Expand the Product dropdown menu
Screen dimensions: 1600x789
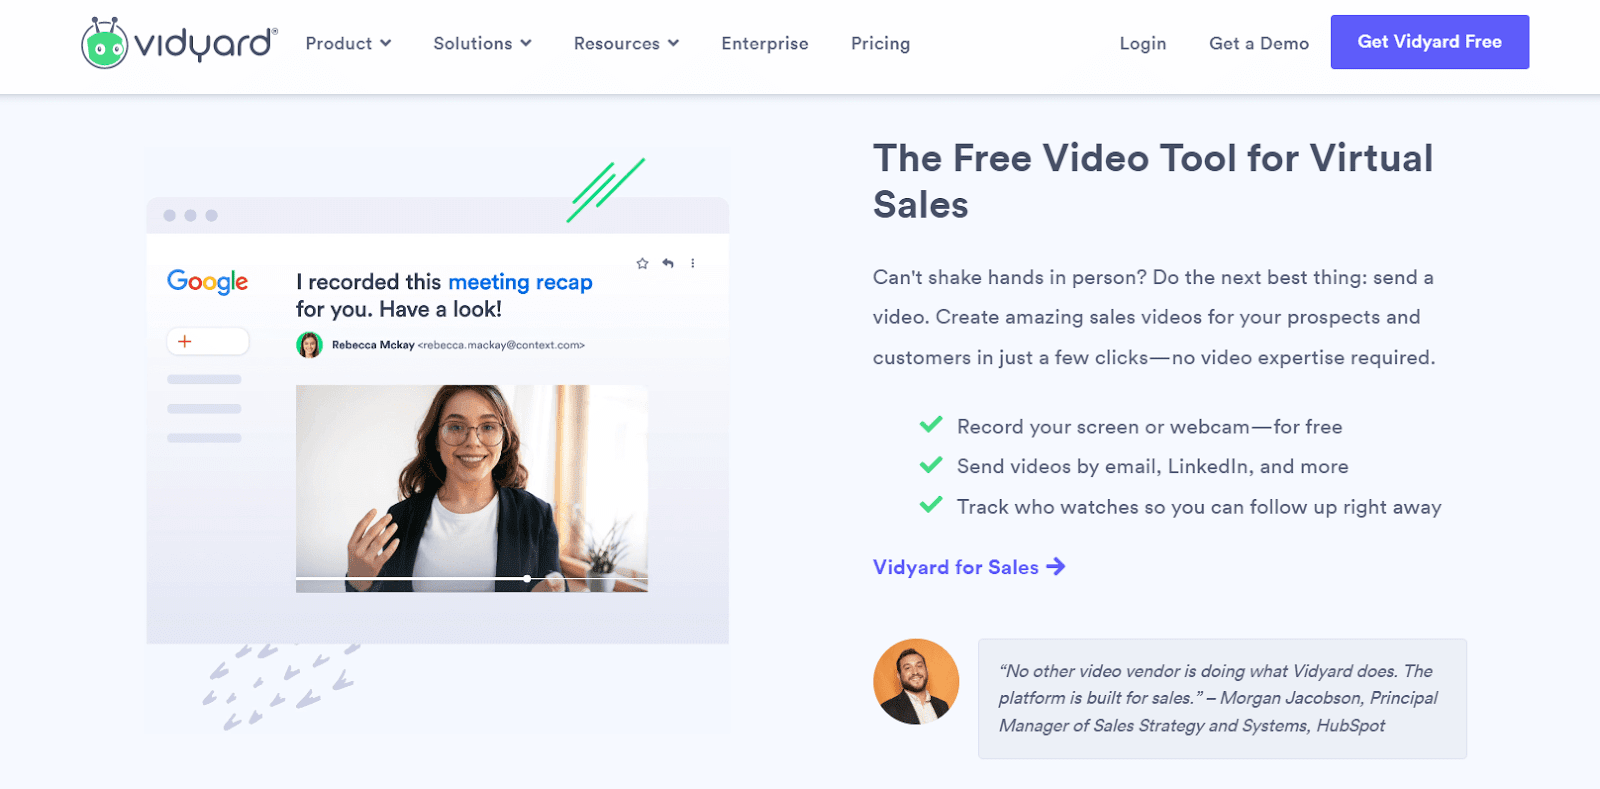(x=348, y=44)
